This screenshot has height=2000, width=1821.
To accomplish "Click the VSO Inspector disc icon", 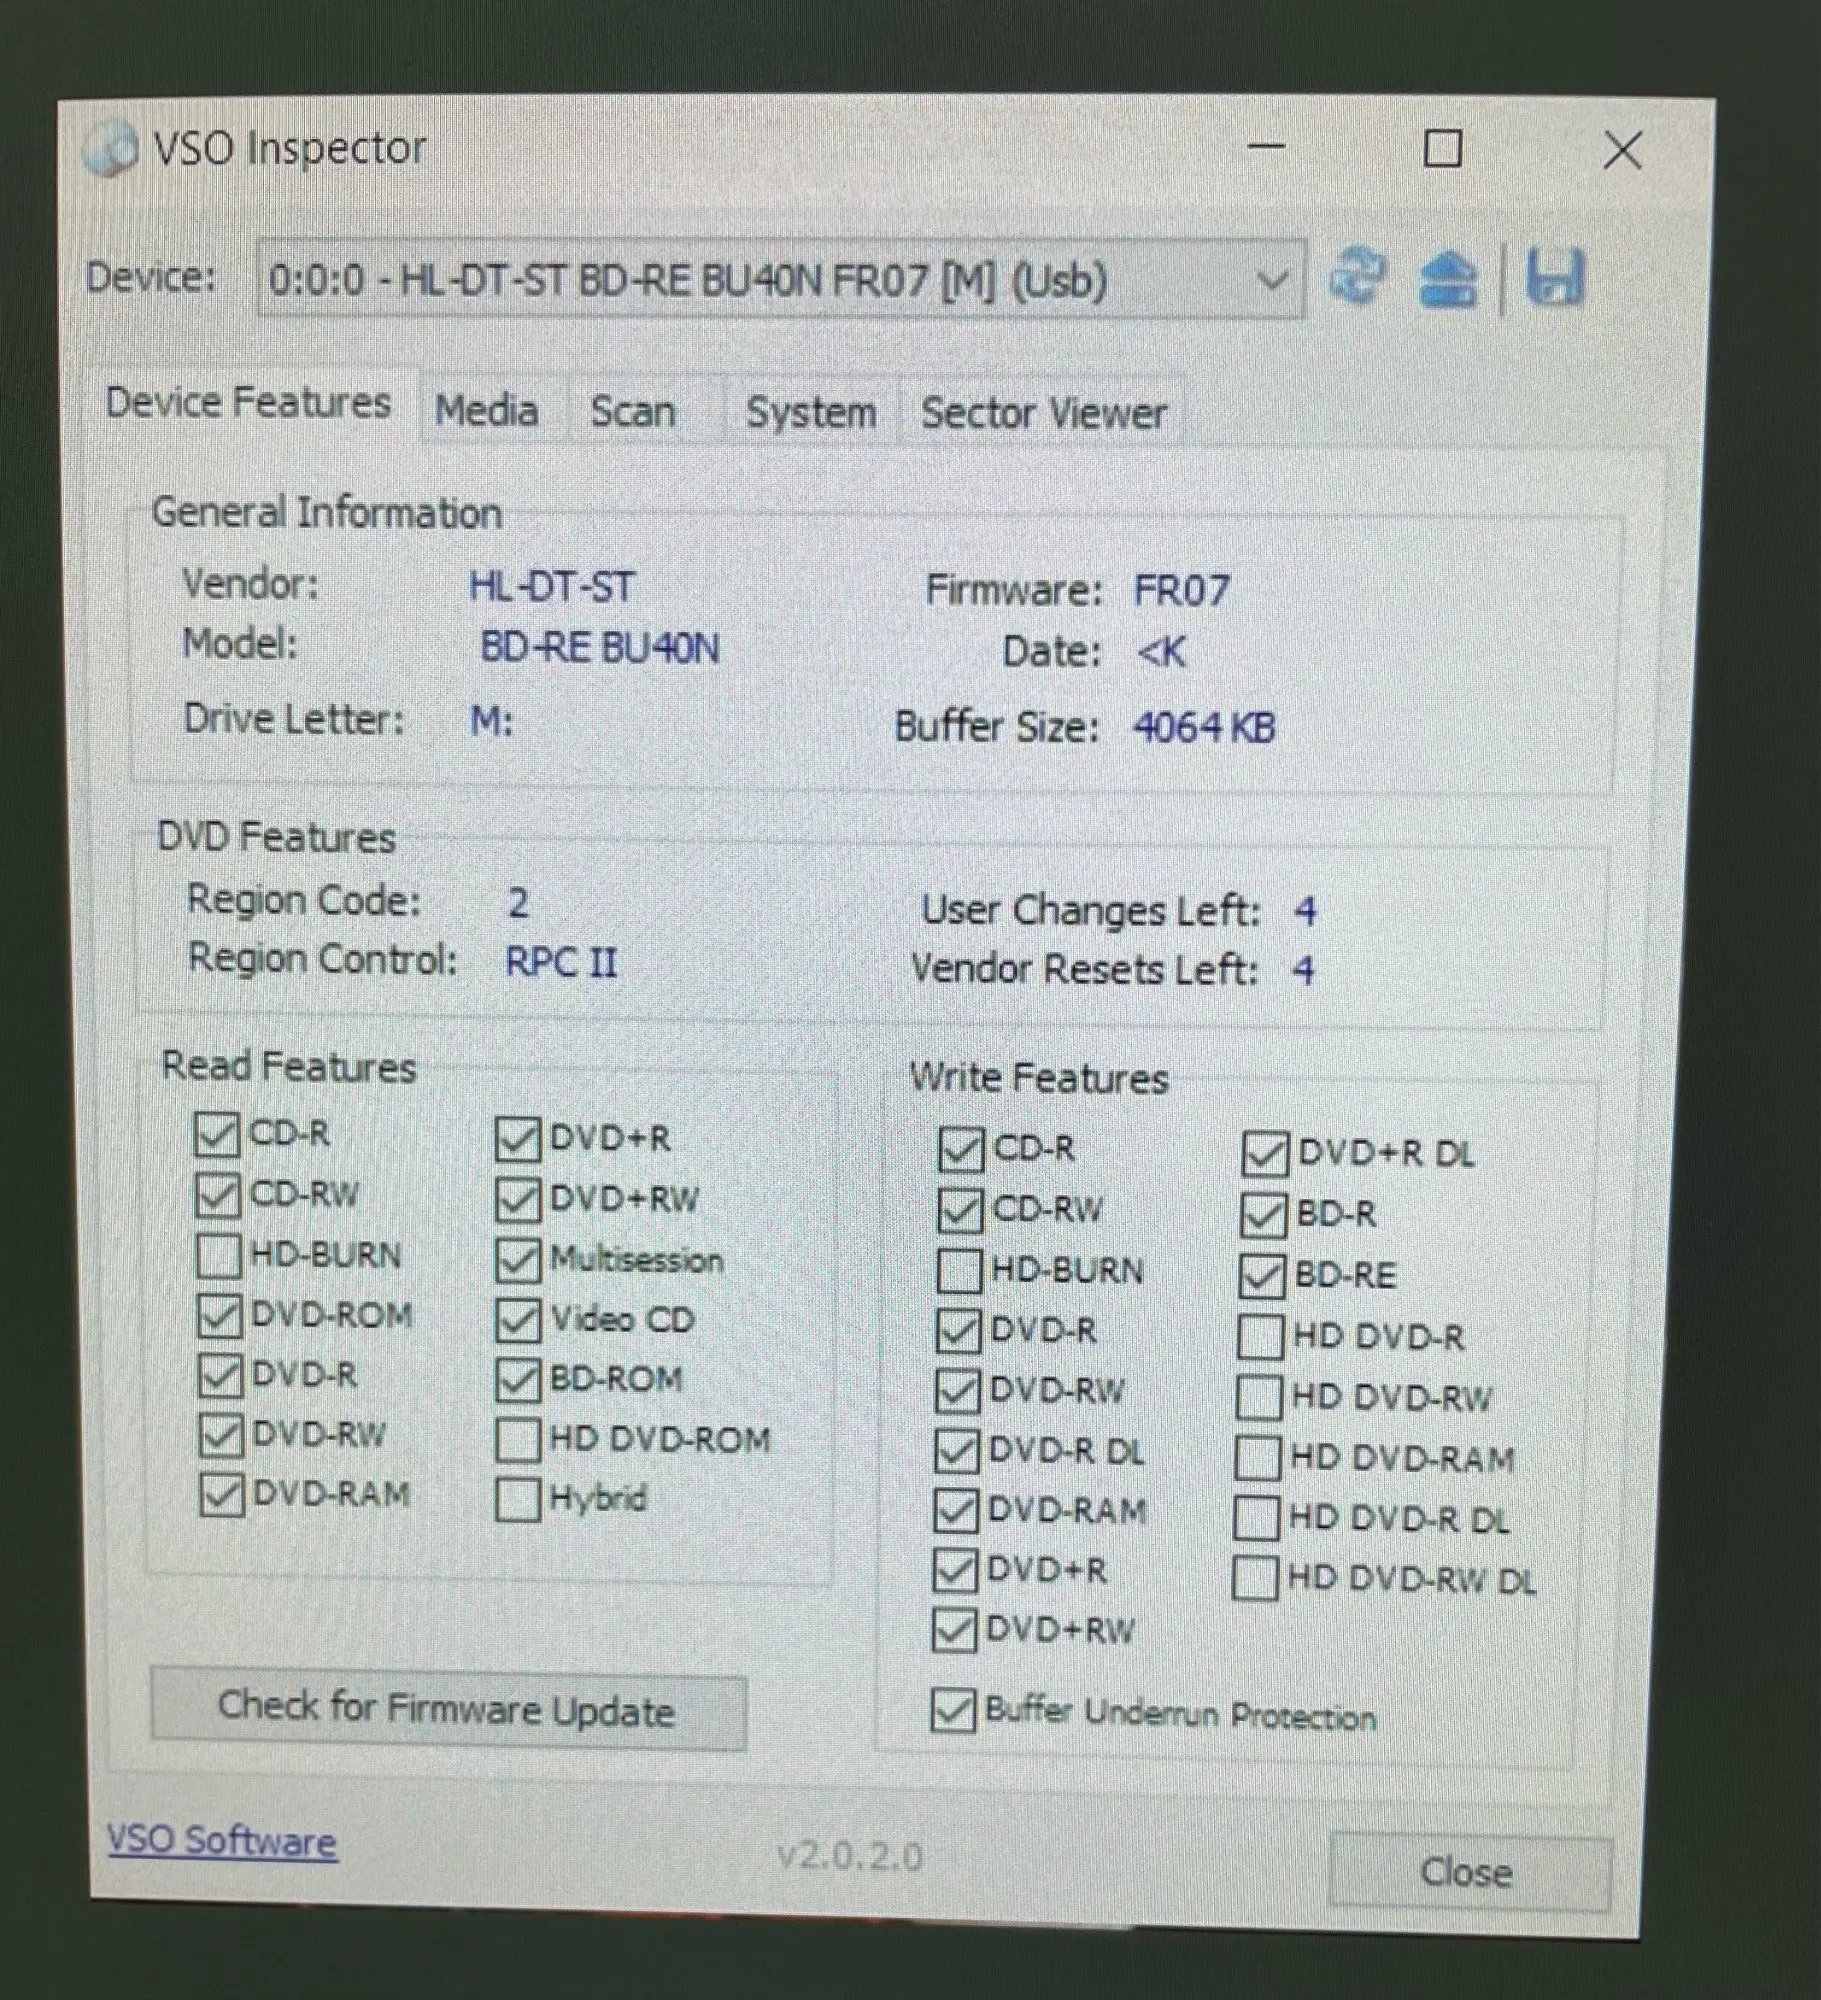I will pyautogui.click(x=109, y=150).
